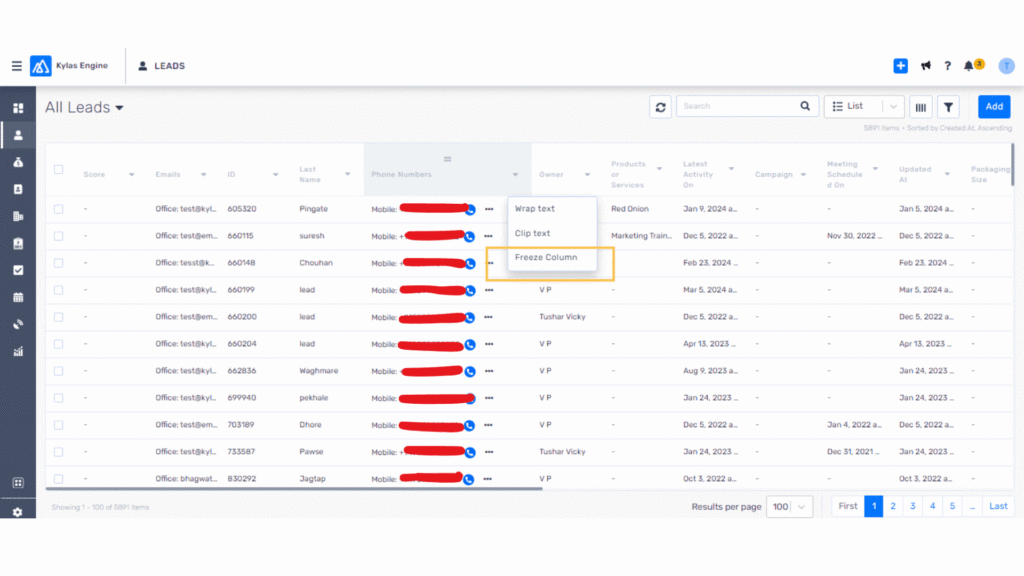
Task: Check the select-all checkbox in the table header
Action: [x=58, y=170]
